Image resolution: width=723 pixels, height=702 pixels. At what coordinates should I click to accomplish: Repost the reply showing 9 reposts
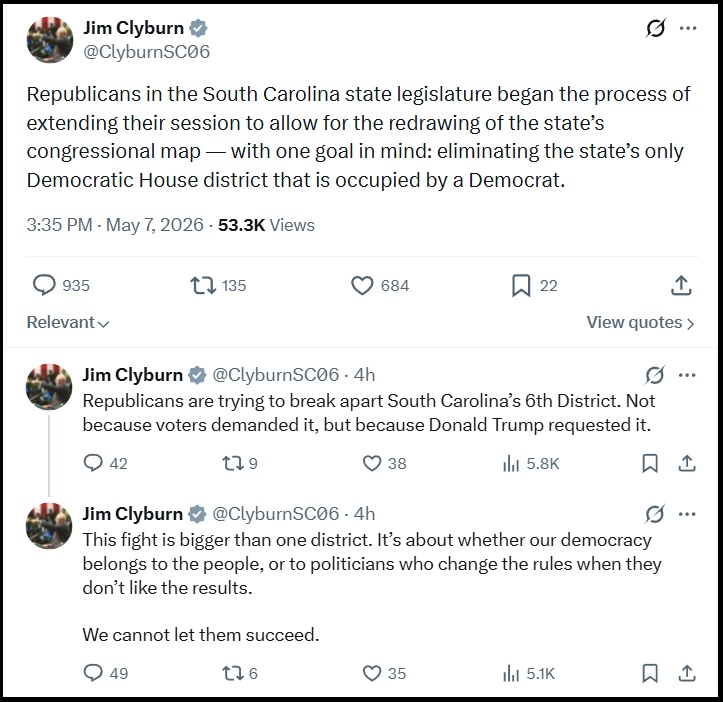[x=239, y=463]
